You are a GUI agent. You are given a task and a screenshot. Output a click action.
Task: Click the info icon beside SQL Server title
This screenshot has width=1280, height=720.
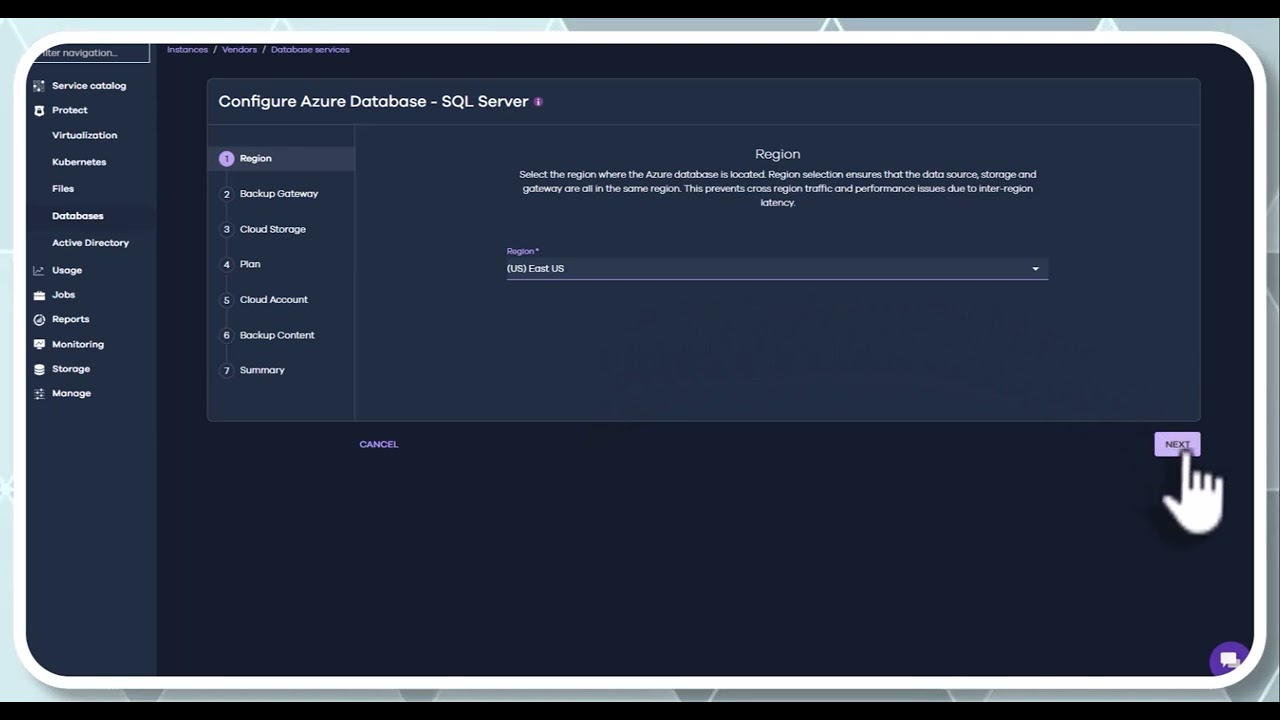point(538,102)
